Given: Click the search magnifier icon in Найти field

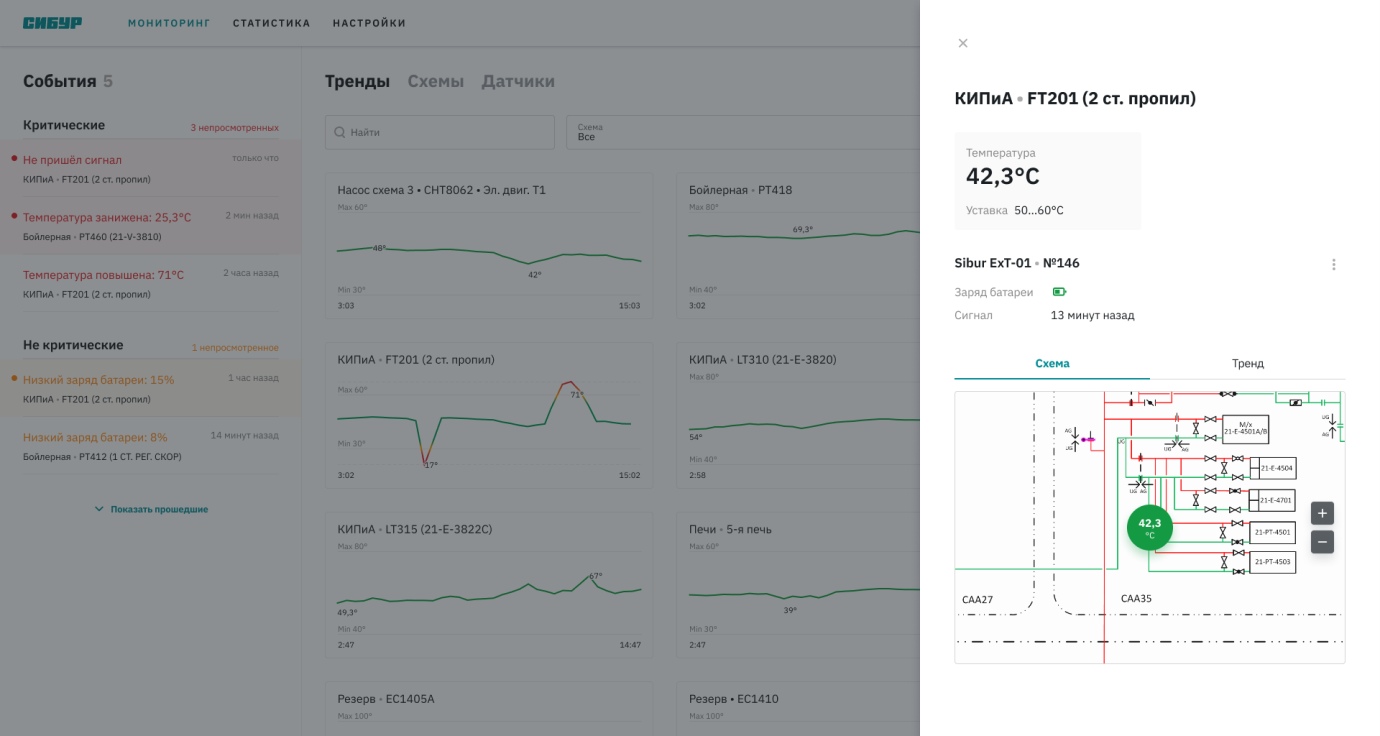Looking at the screenshot, I should click(x=340, y=132).
